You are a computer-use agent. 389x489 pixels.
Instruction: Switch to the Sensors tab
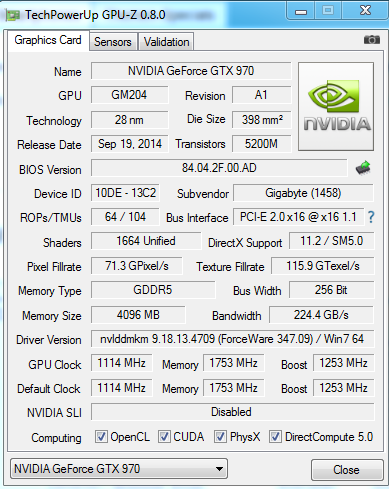point(113,42)
